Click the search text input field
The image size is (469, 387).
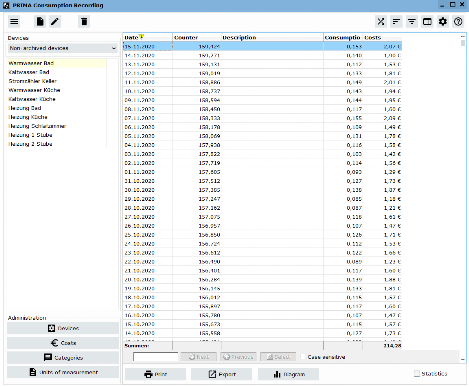155,357
